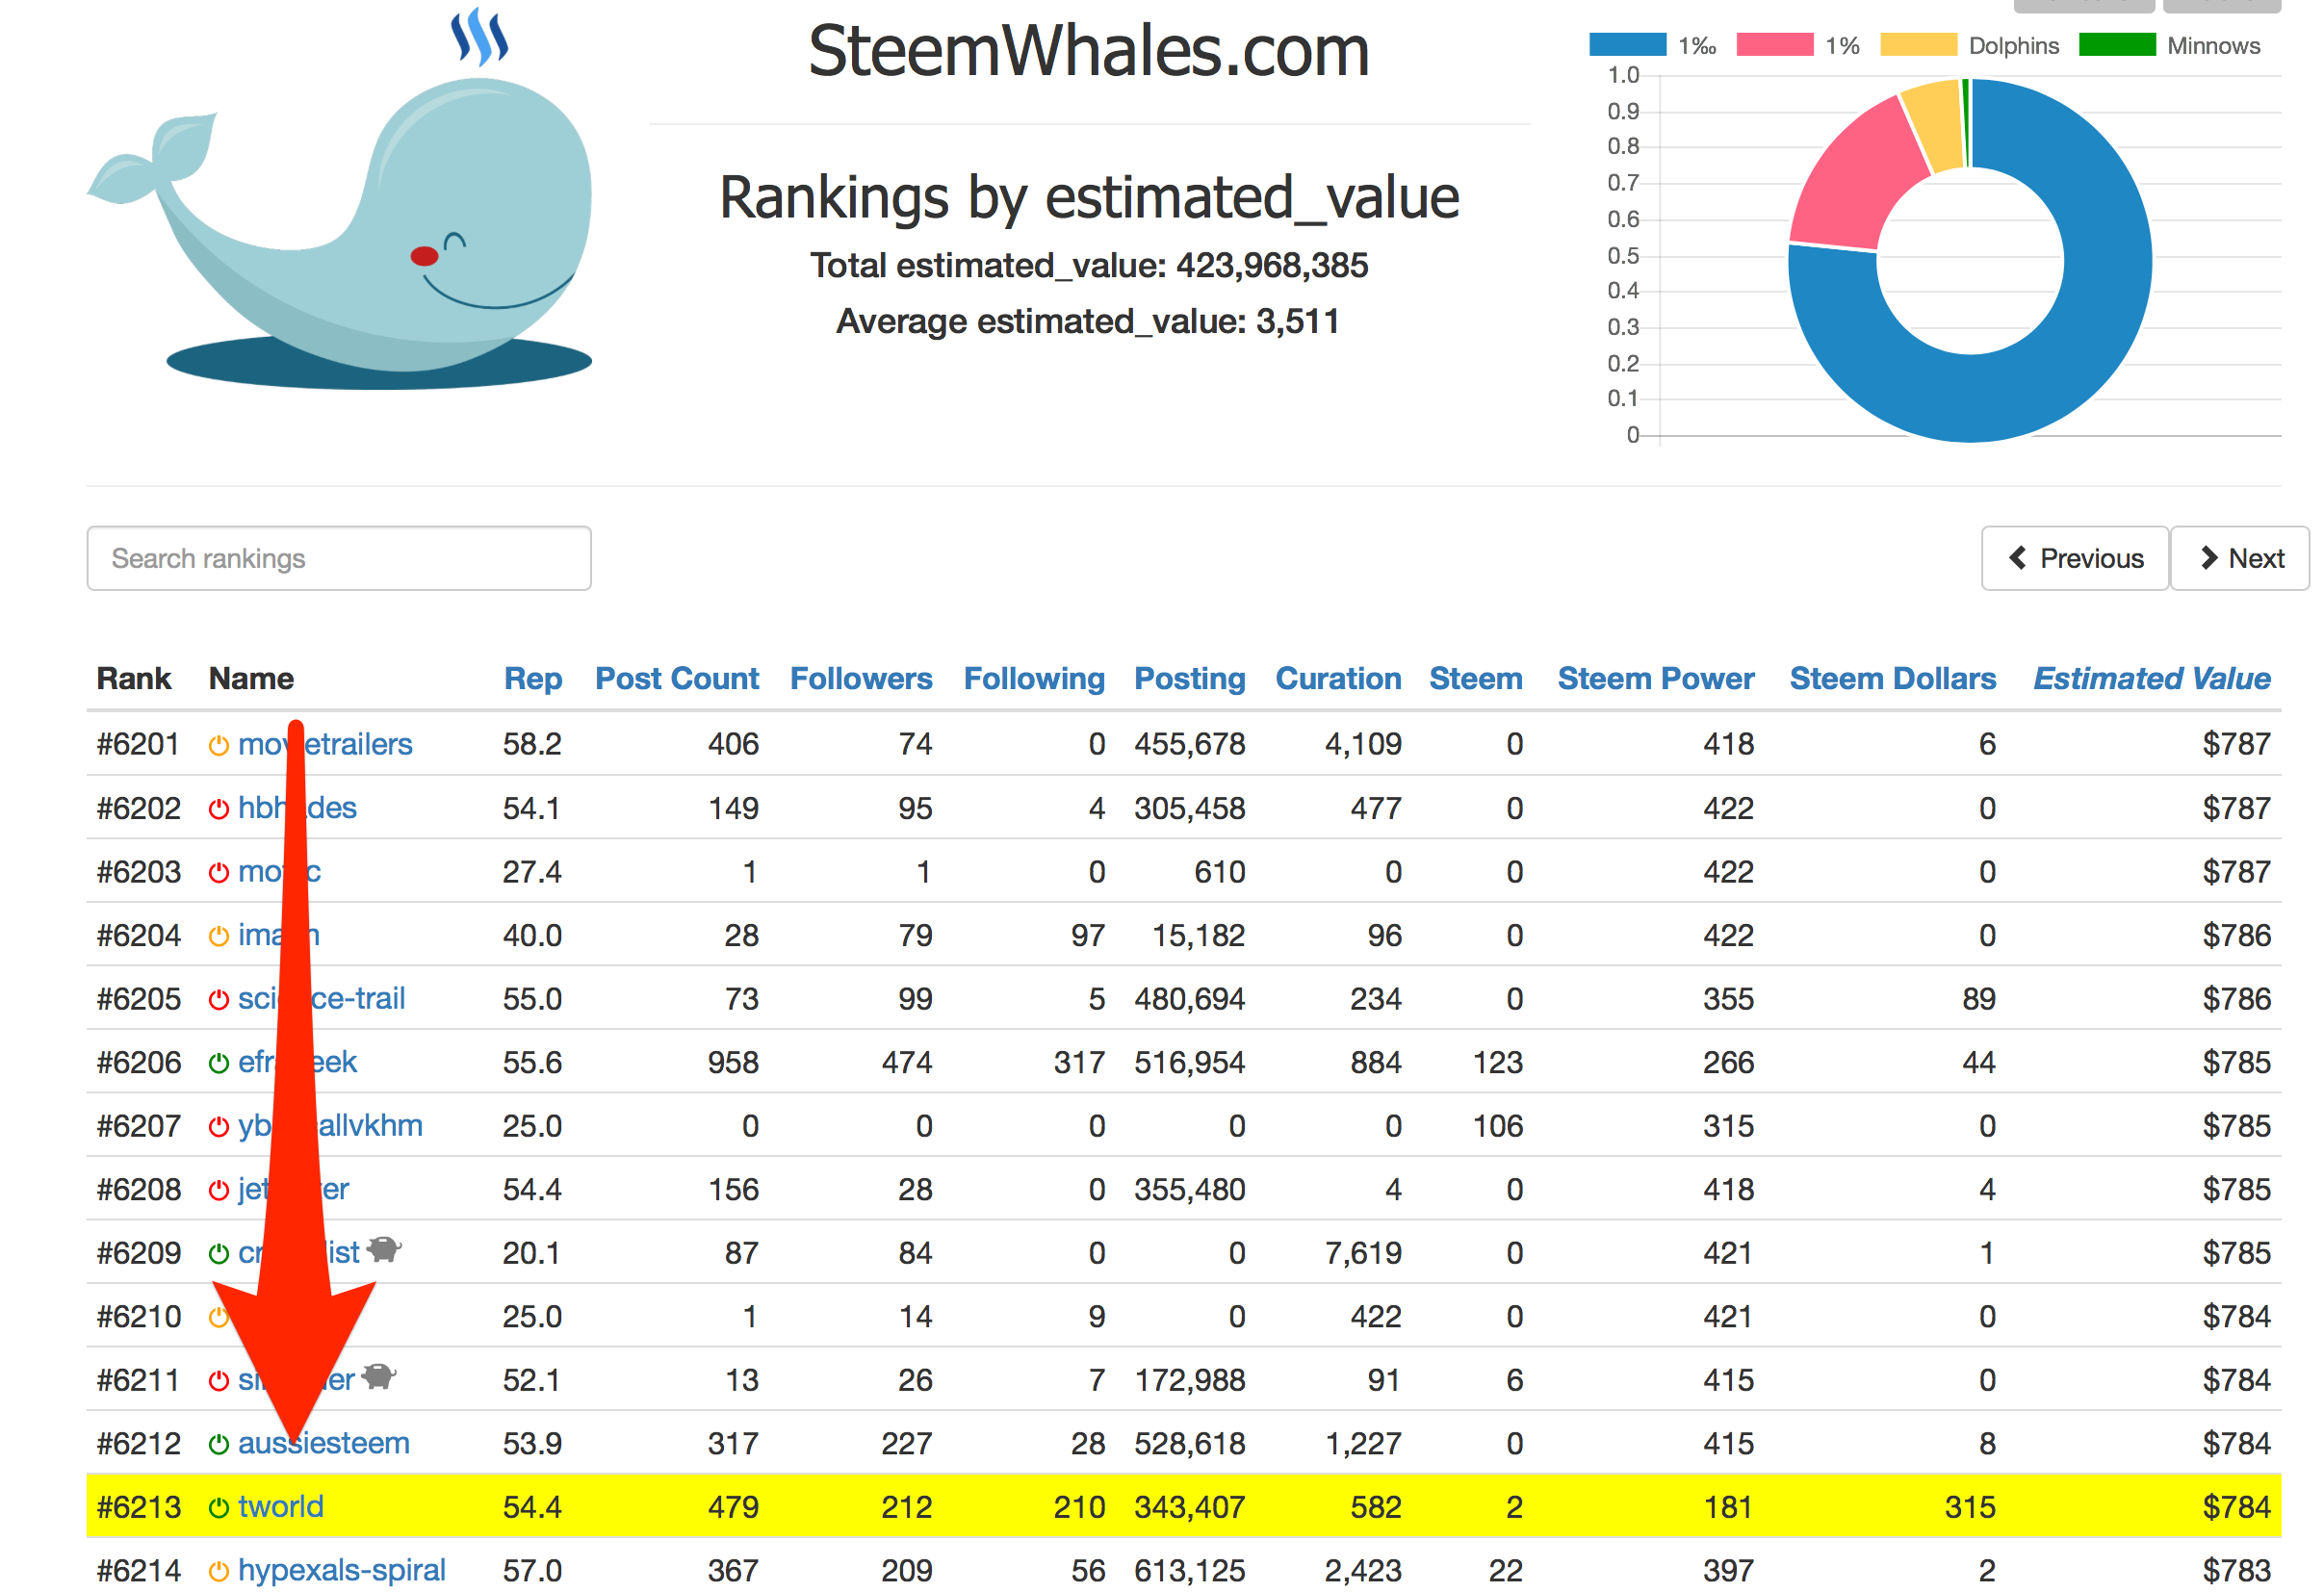Image resolution: width=2324 pixels, height=1592 pixels.
Task: Click the power icon beside tworld
Action: (218, 1508)
